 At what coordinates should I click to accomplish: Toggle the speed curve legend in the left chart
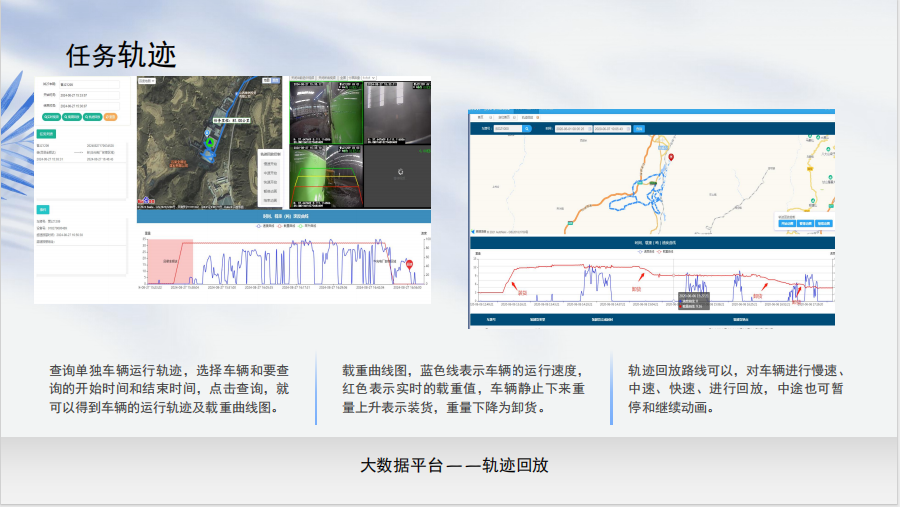point(266,226)
